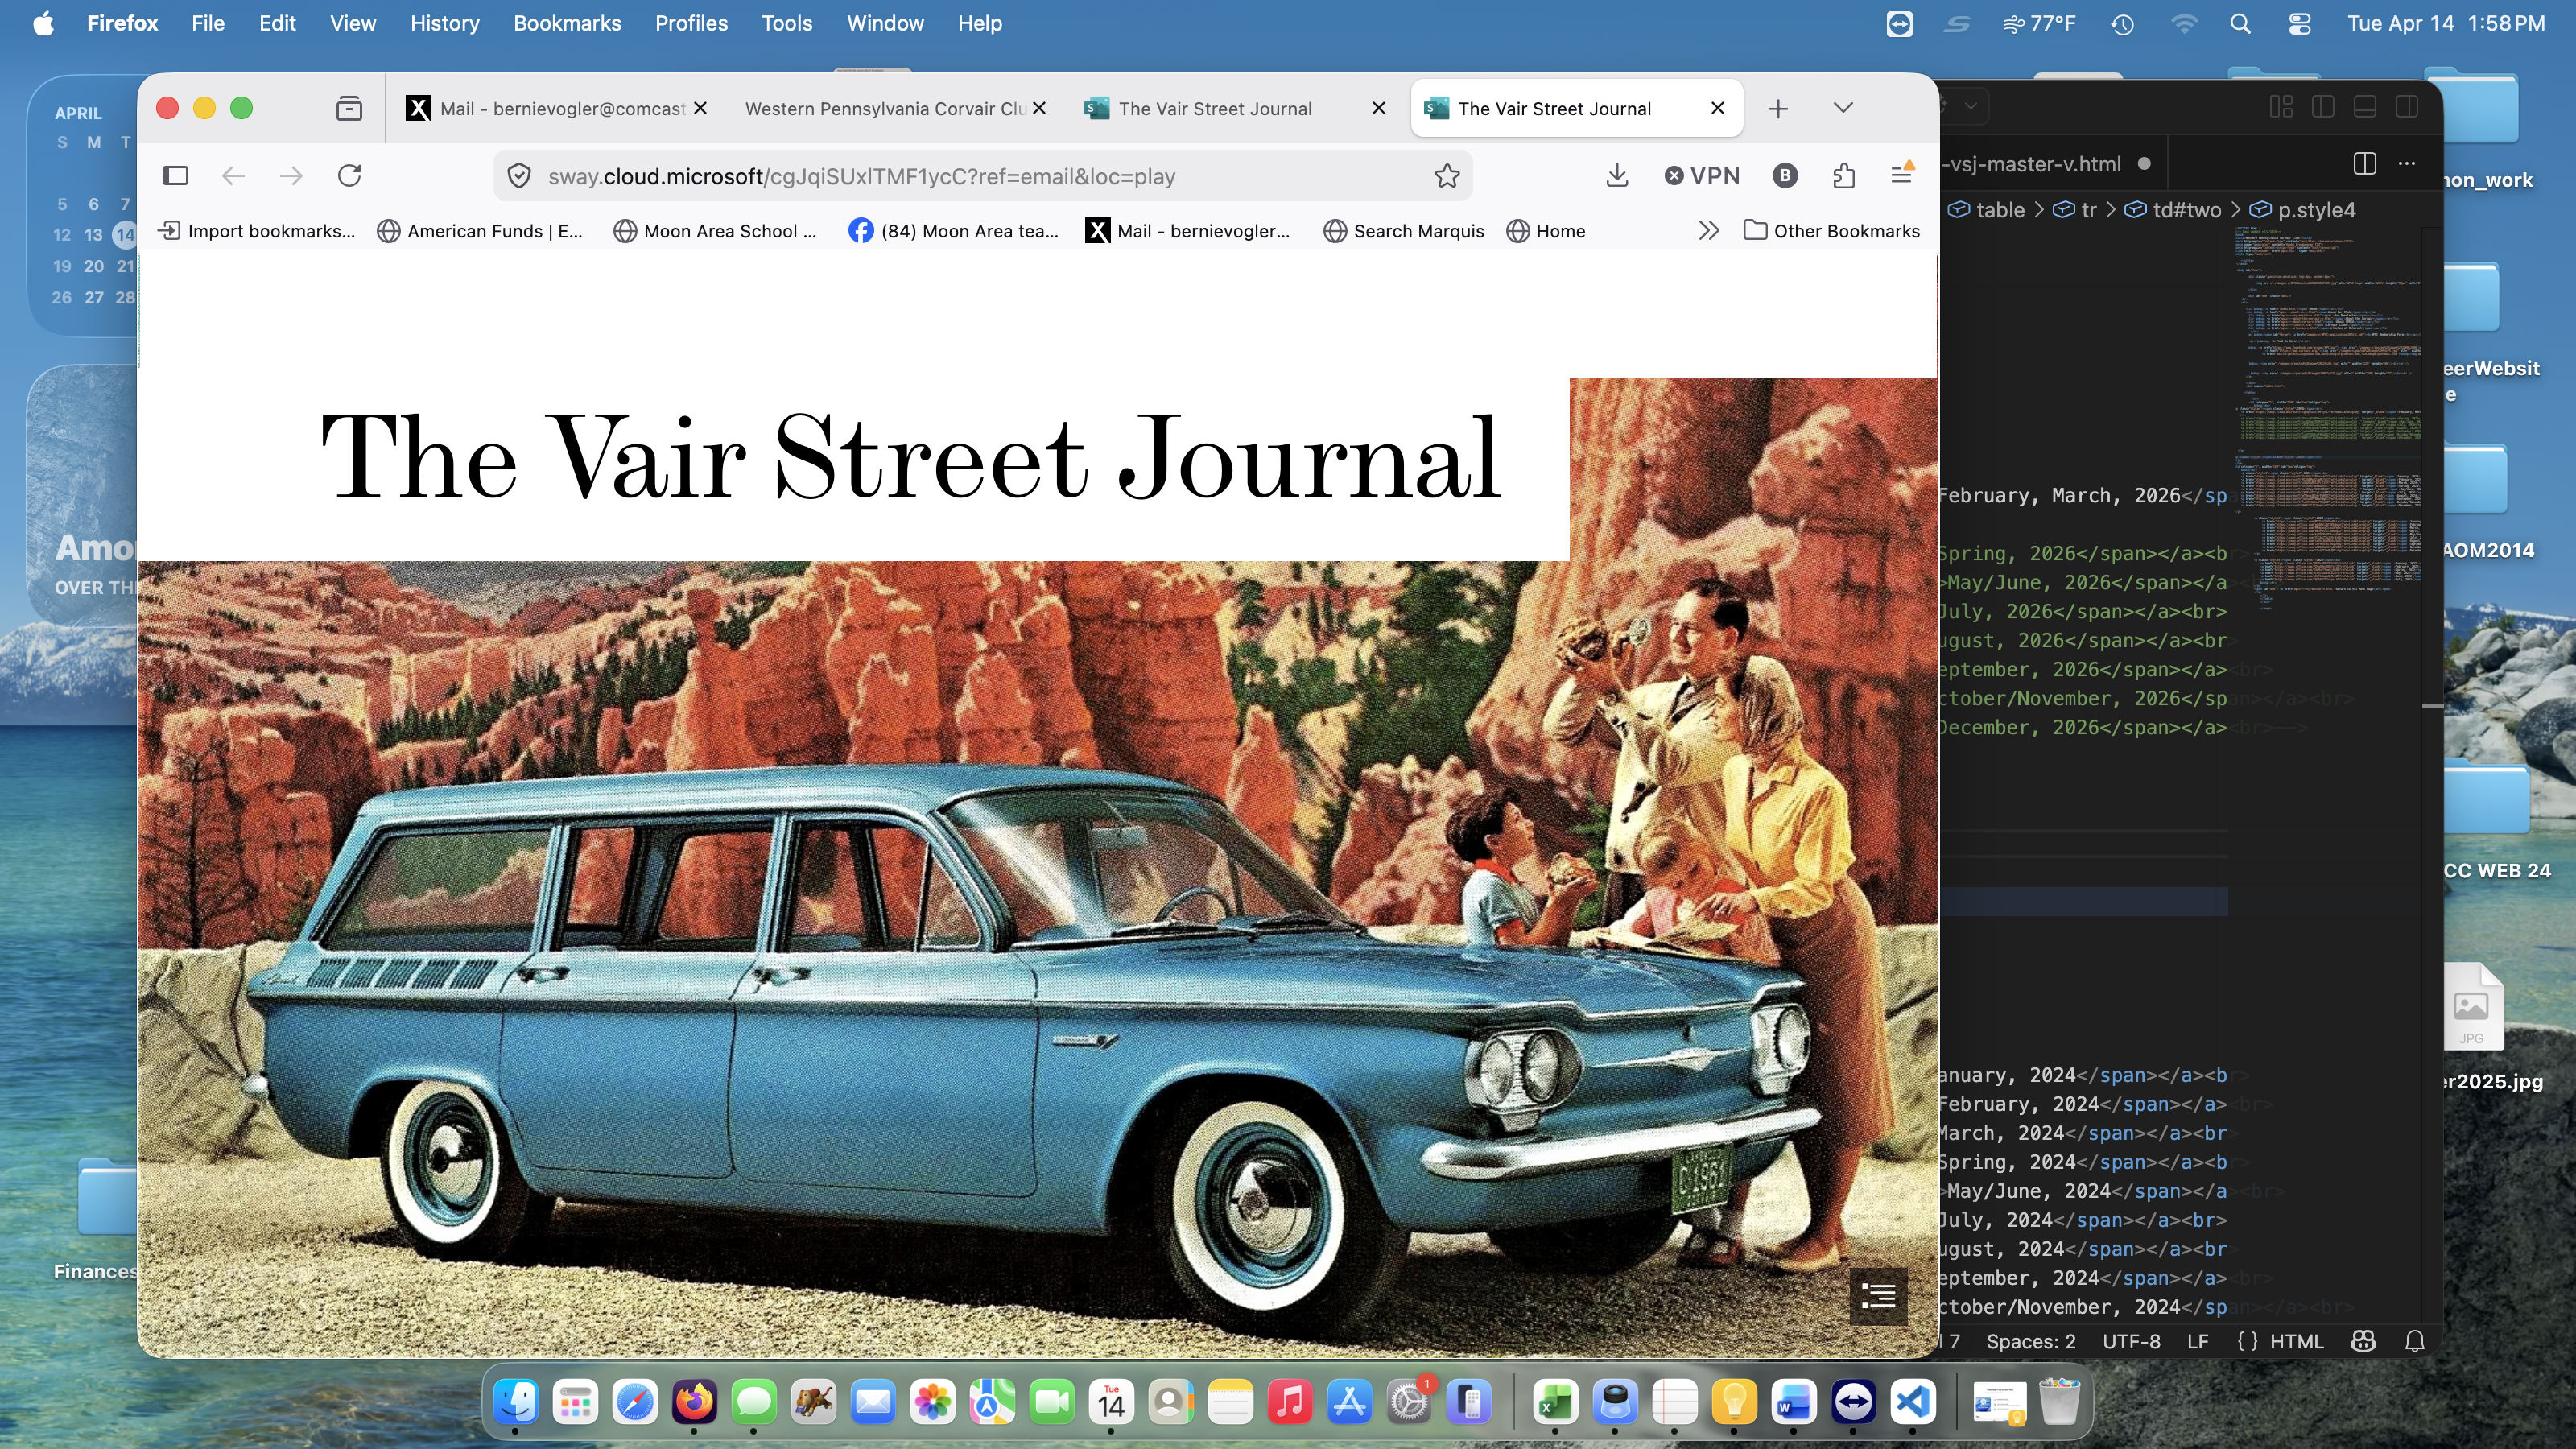Open the Sway navigation outline button

[x=1878, y=1296]
